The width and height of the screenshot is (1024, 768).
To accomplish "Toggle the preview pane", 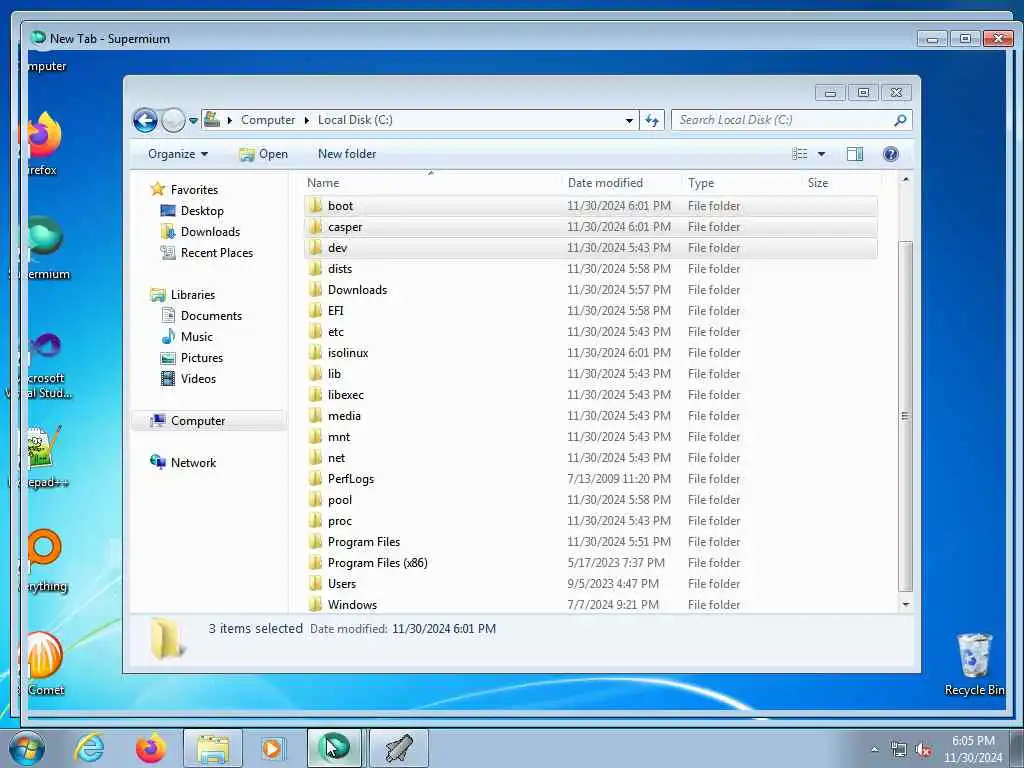I will (855, 154).
